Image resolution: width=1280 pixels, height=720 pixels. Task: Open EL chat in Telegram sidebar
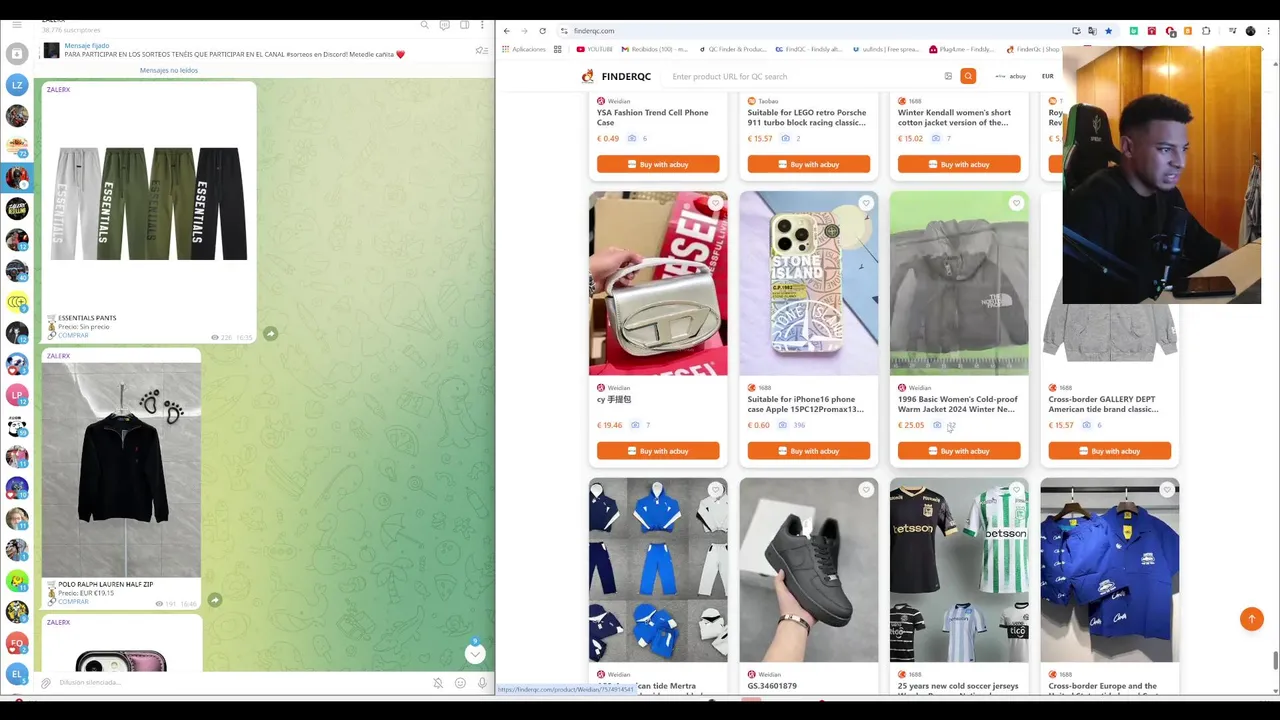pos(17,674)
